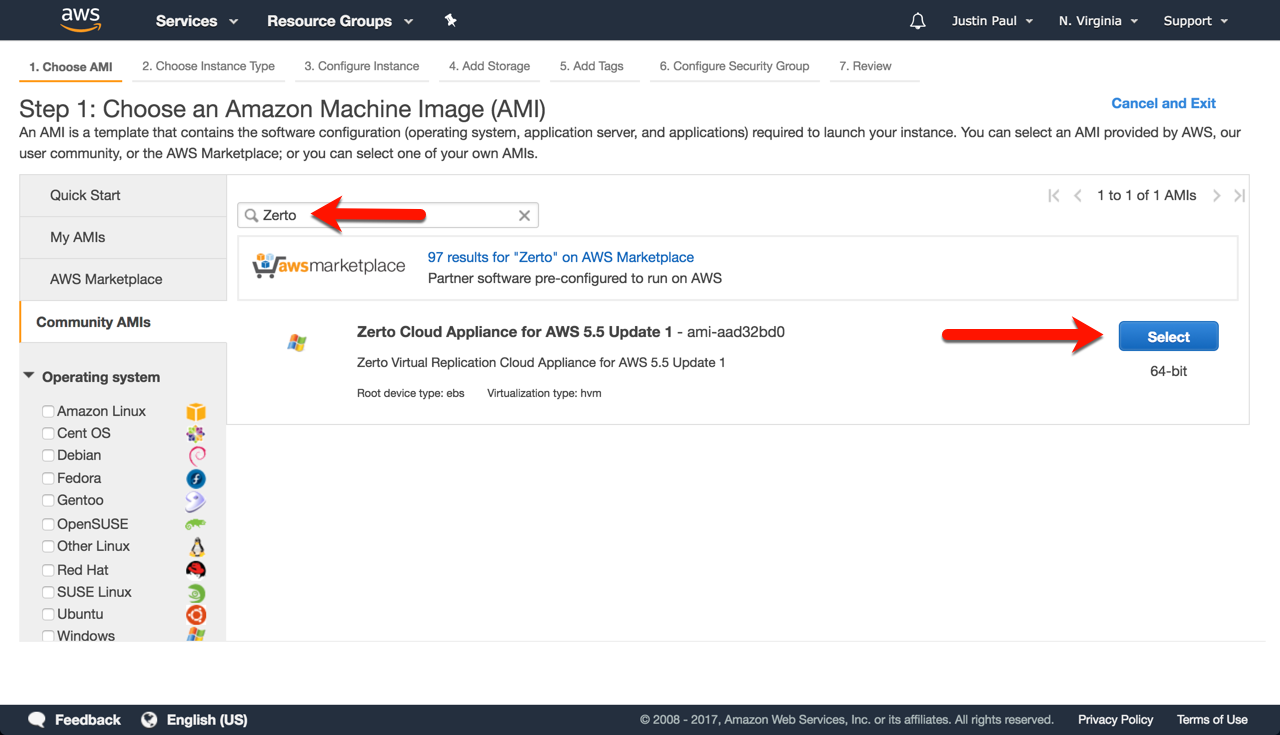Open the notifications bell icon

(918, 21)
